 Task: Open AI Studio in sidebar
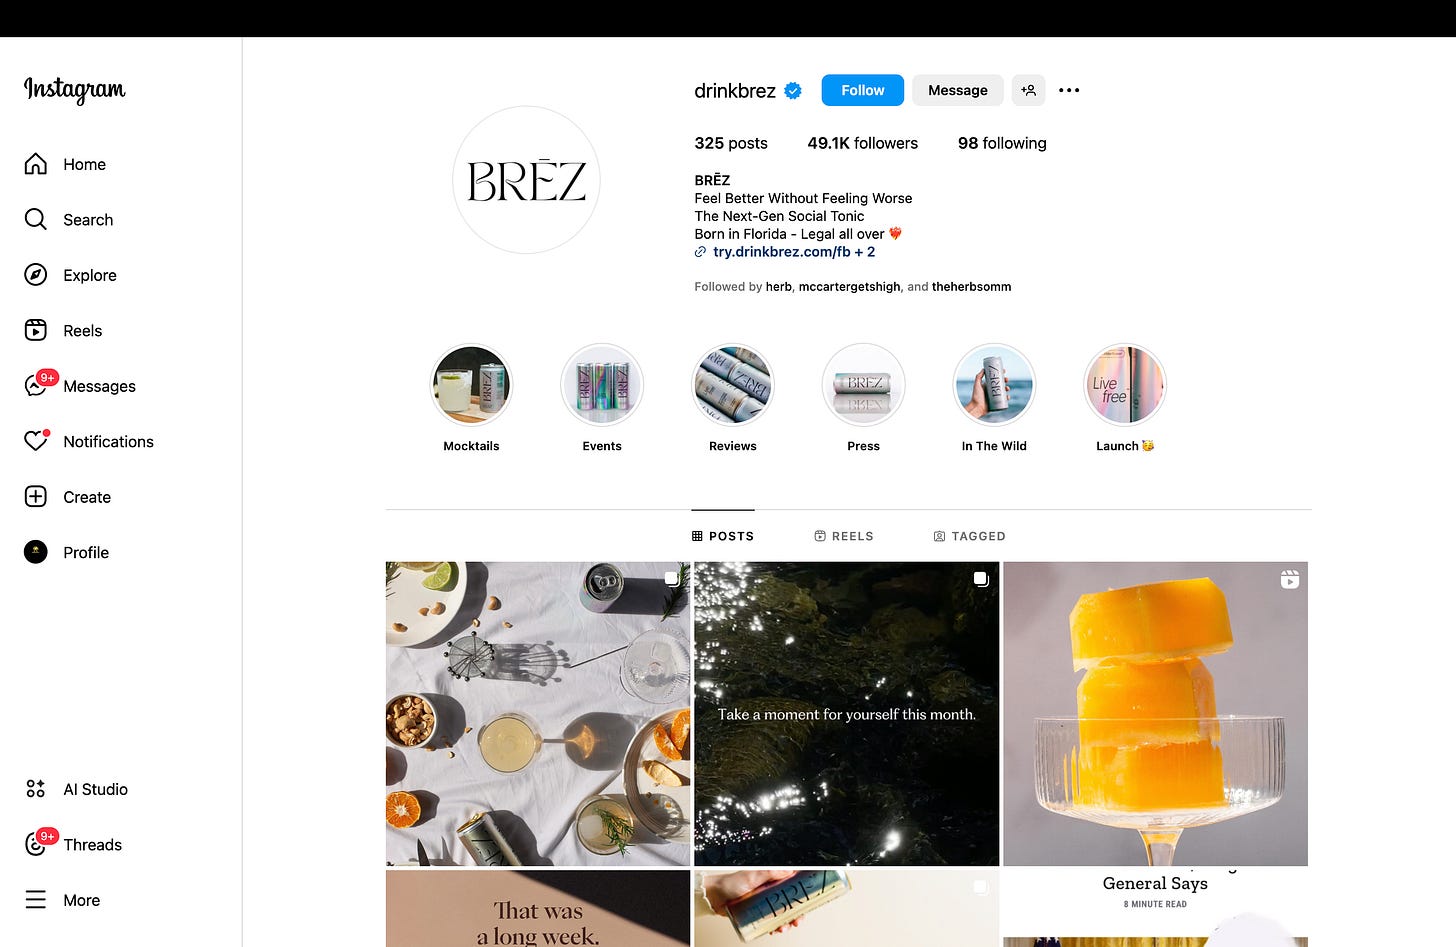(76, 789)
